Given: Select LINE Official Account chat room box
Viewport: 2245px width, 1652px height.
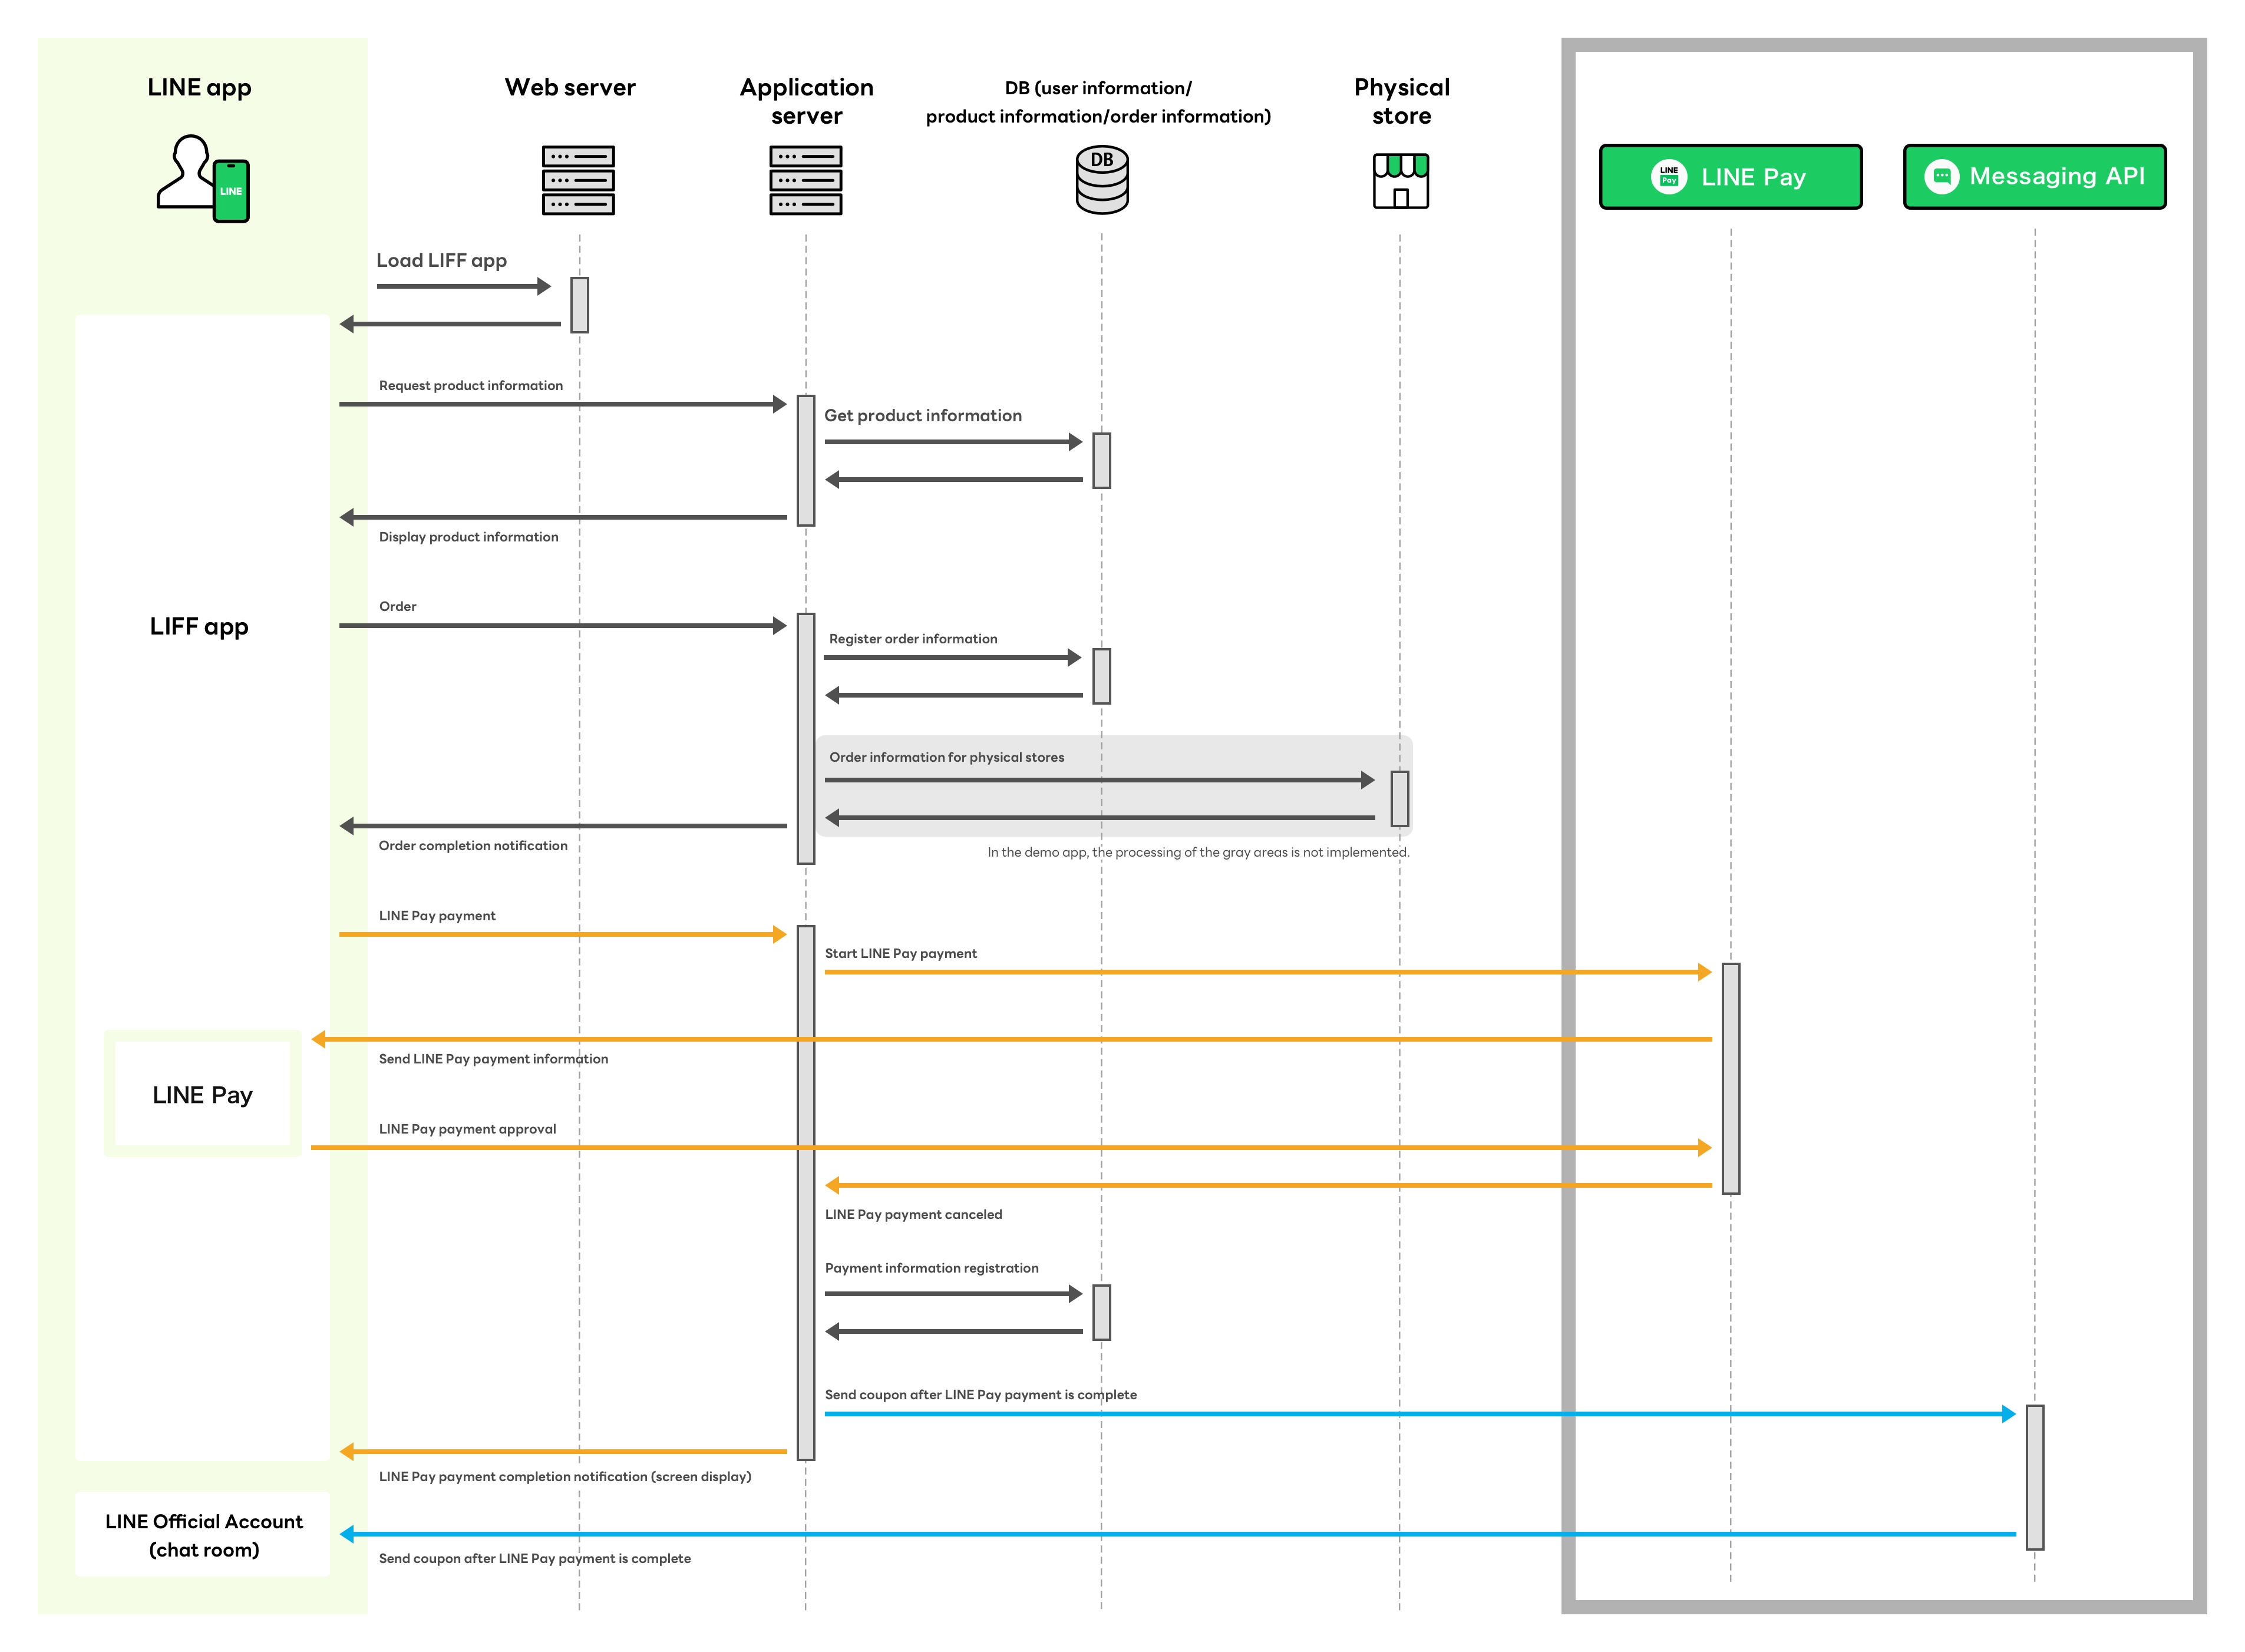Looking at the screenshot, I should (x=203, y=1534).
